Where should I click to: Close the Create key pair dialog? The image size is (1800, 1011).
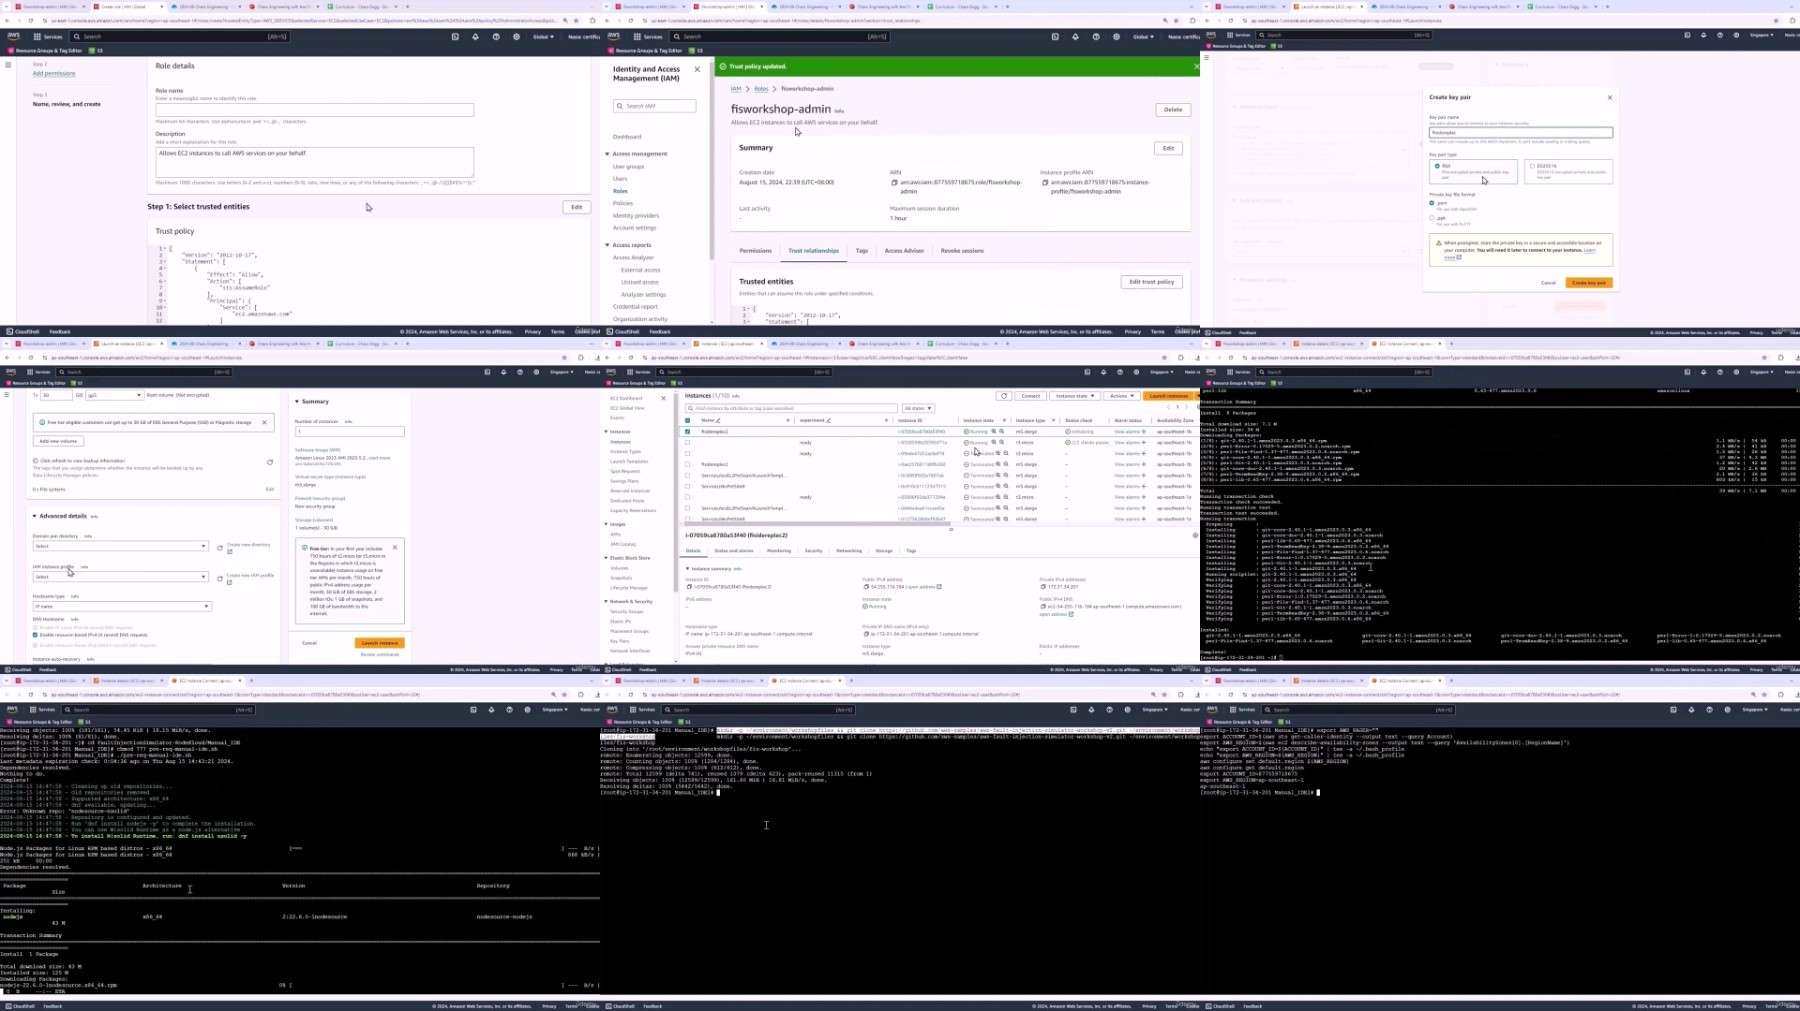1610,98
